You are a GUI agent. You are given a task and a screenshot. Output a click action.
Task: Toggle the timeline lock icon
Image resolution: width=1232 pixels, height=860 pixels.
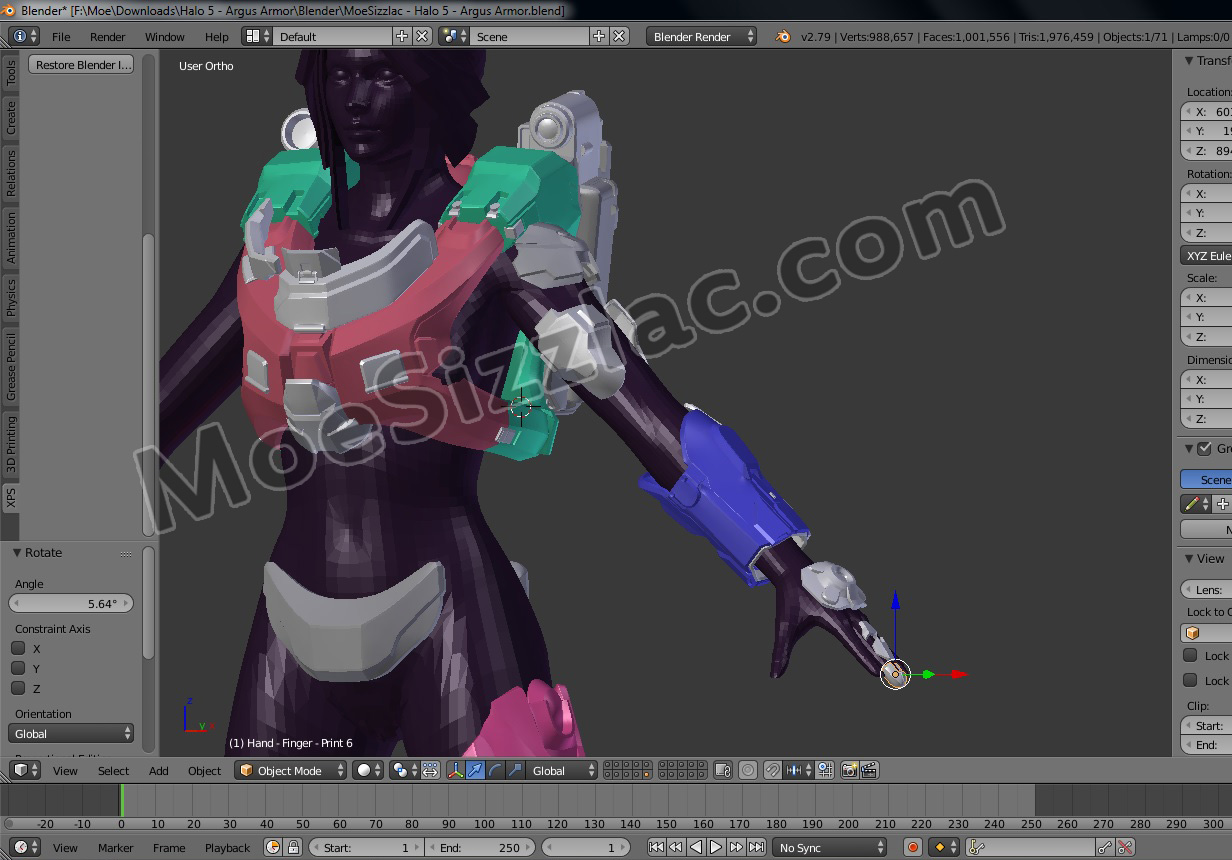[293, 847]
